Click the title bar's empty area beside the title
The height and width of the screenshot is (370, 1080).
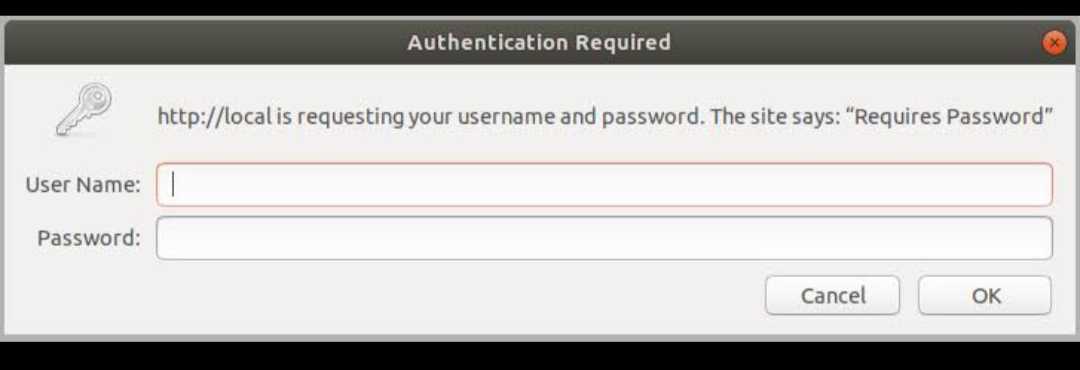[207, 43]
